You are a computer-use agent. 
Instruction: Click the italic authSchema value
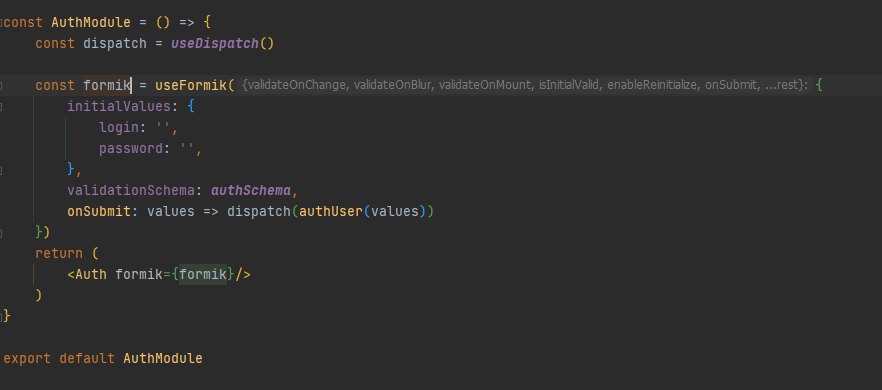pos(250,191)
